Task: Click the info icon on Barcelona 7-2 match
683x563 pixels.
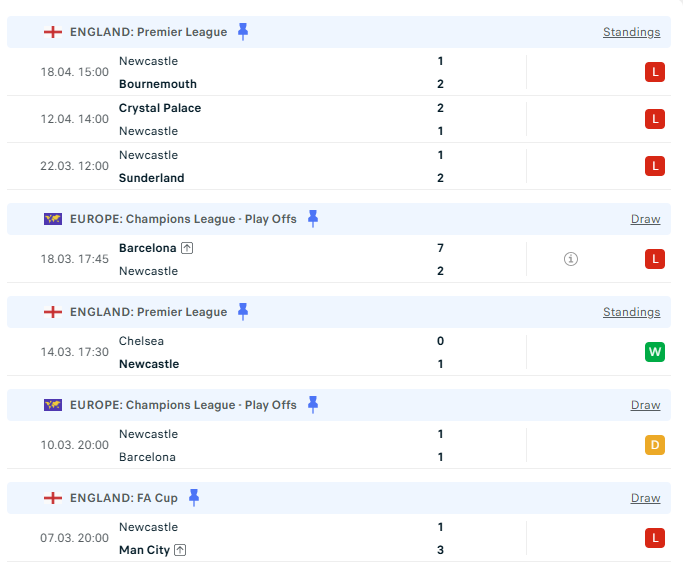Action: pos(571,259)
